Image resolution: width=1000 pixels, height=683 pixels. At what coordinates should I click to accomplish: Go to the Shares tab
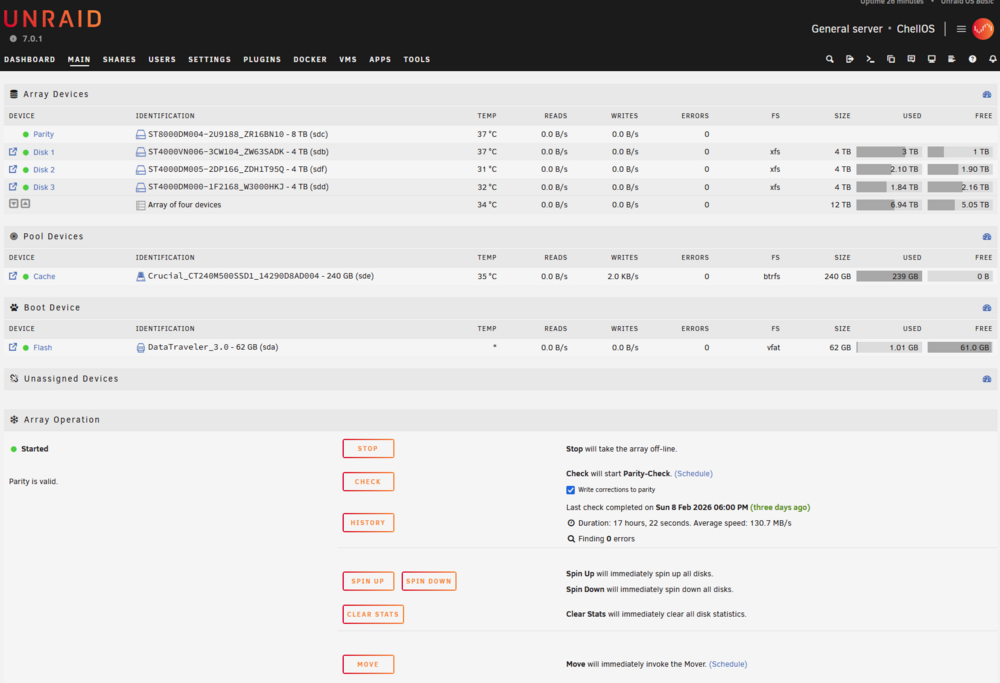[119, 59]
